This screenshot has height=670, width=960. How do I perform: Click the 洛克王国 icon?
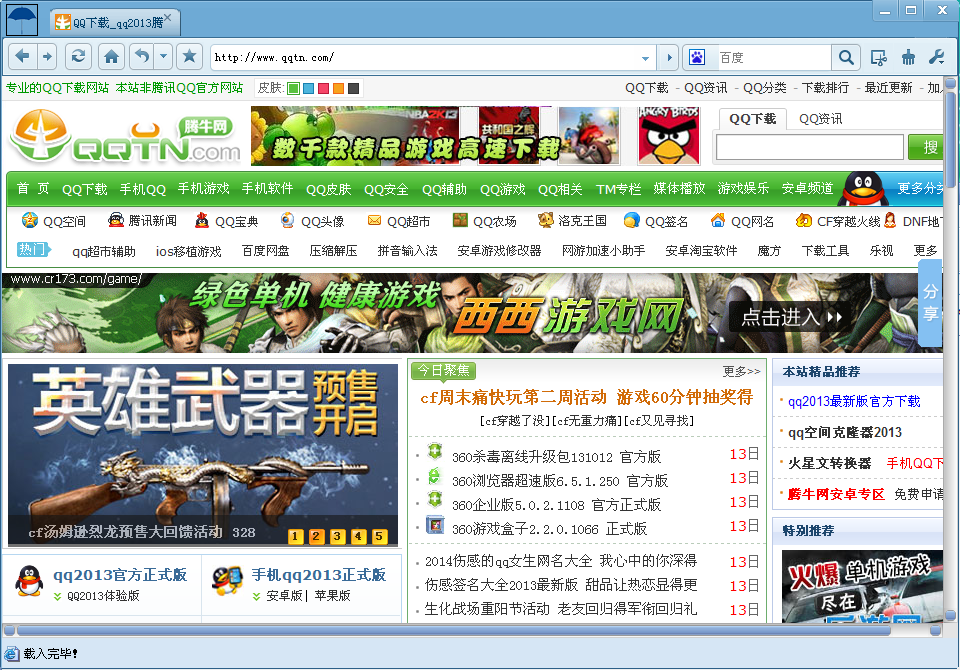coord(546,220)
